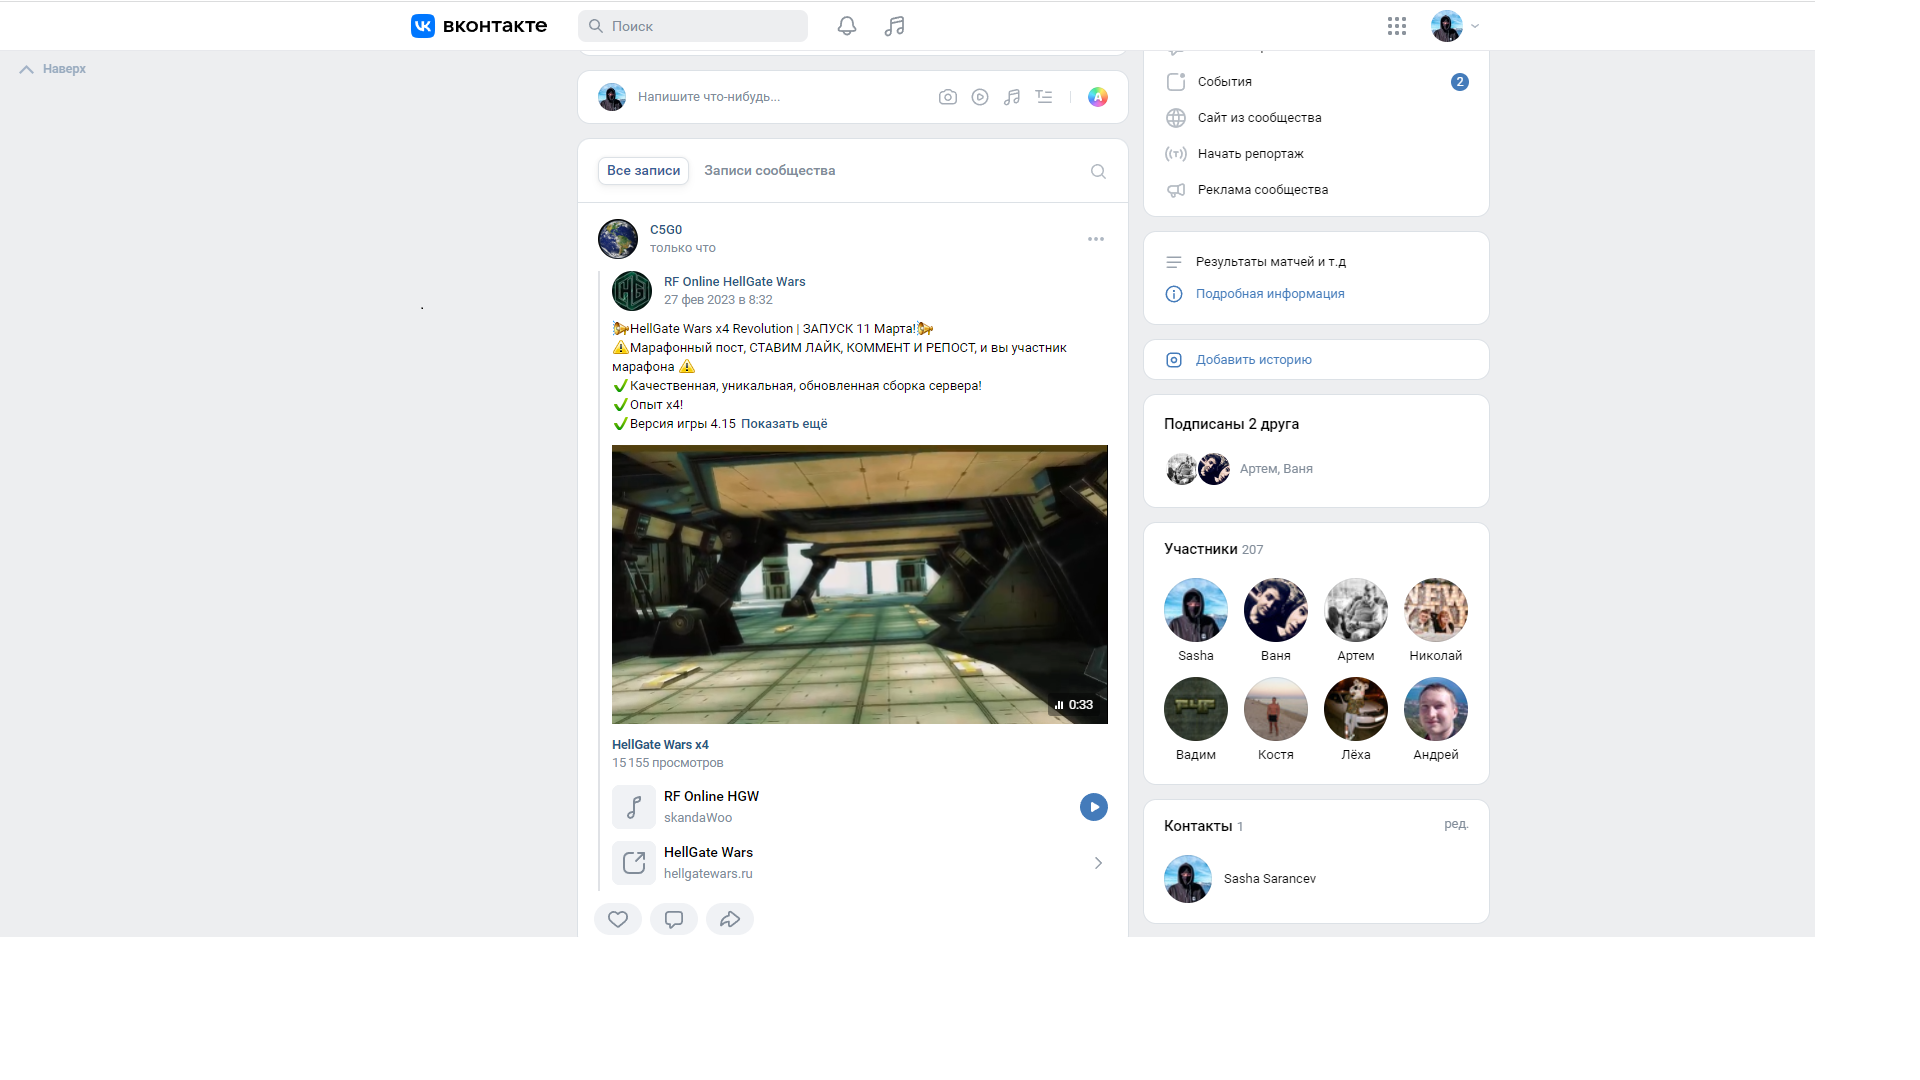
Task: Open member Ваня's avatar
Action: point(1276,610)
